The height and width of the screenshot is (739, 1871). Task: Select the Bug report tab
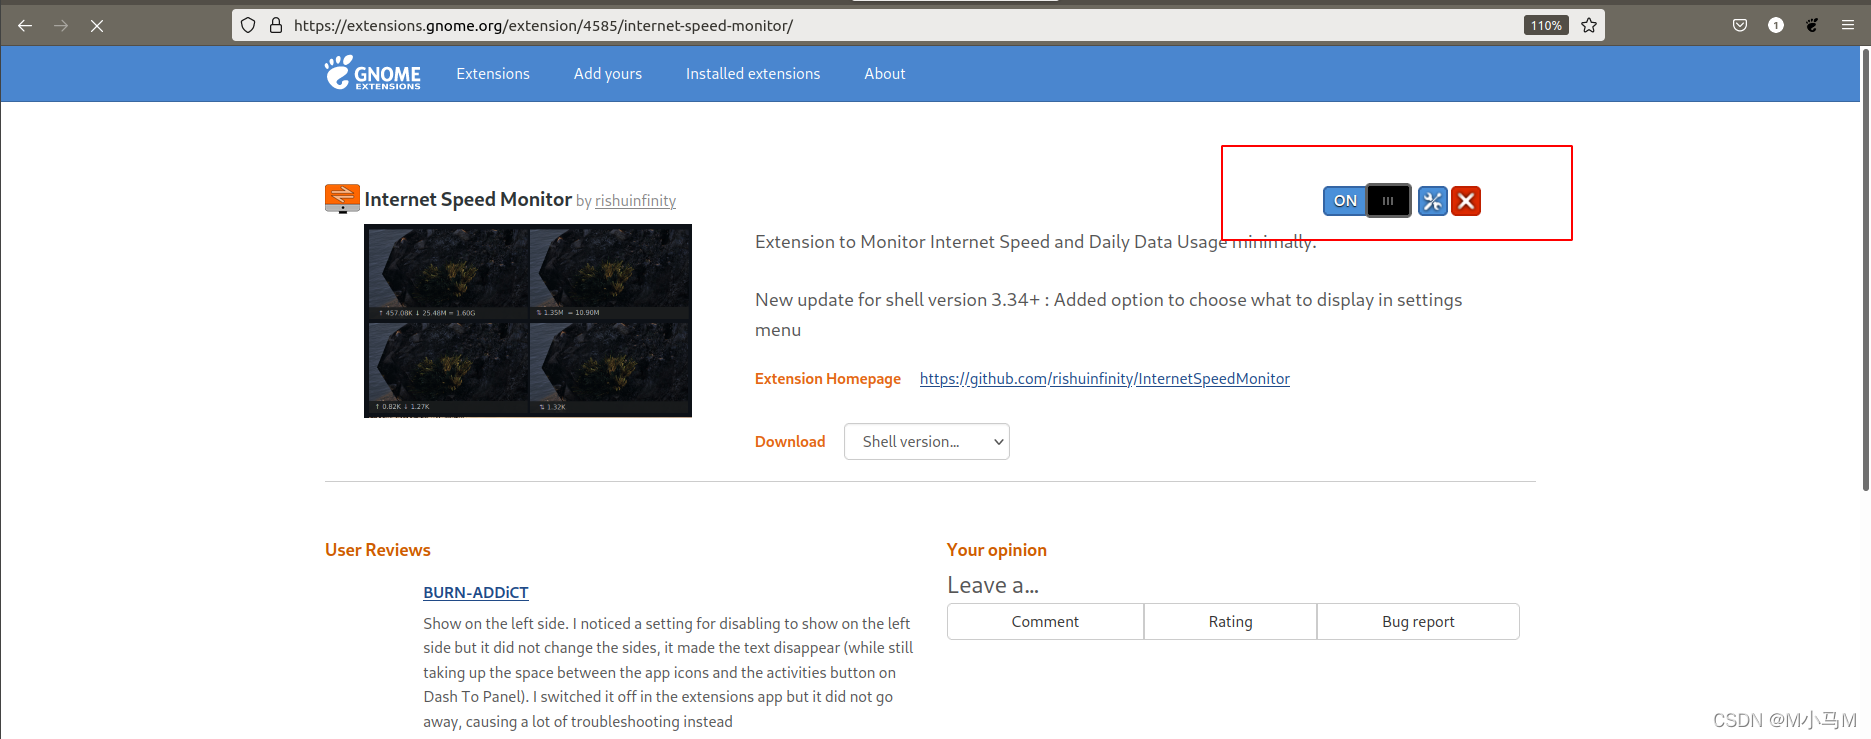click(x=1418, y=622)
